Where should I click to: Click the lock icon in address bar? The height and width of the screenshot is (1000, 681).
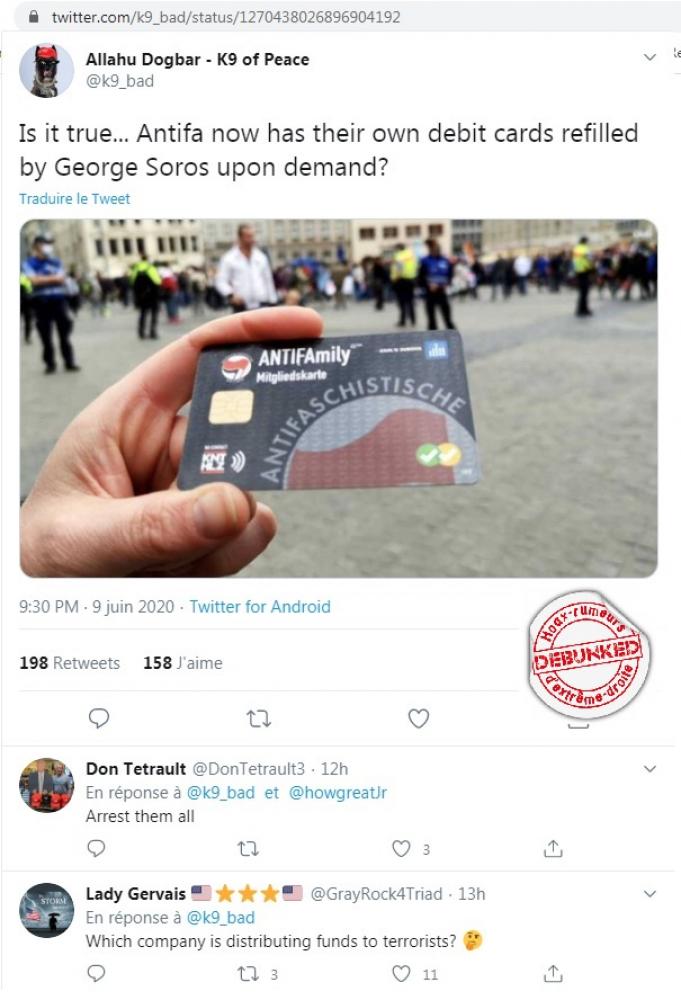34,17
